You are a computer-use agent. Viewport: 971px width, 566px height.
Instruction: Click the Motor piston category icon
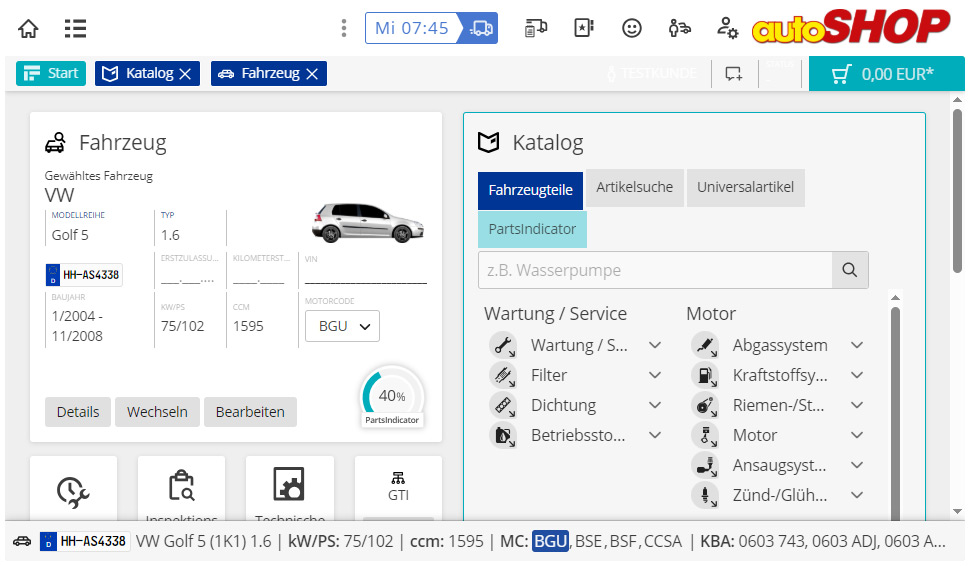pos(705,435)
